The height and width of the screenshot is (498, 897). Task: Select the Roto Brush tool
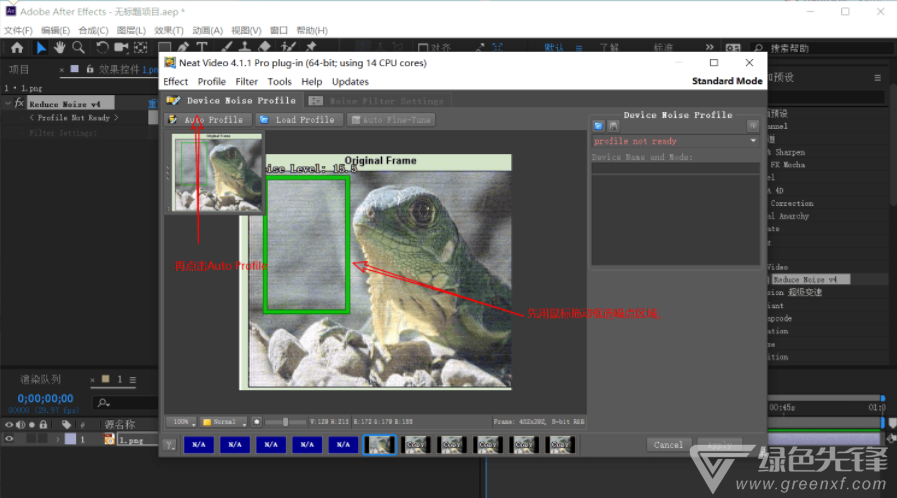(x=288, y=47)
